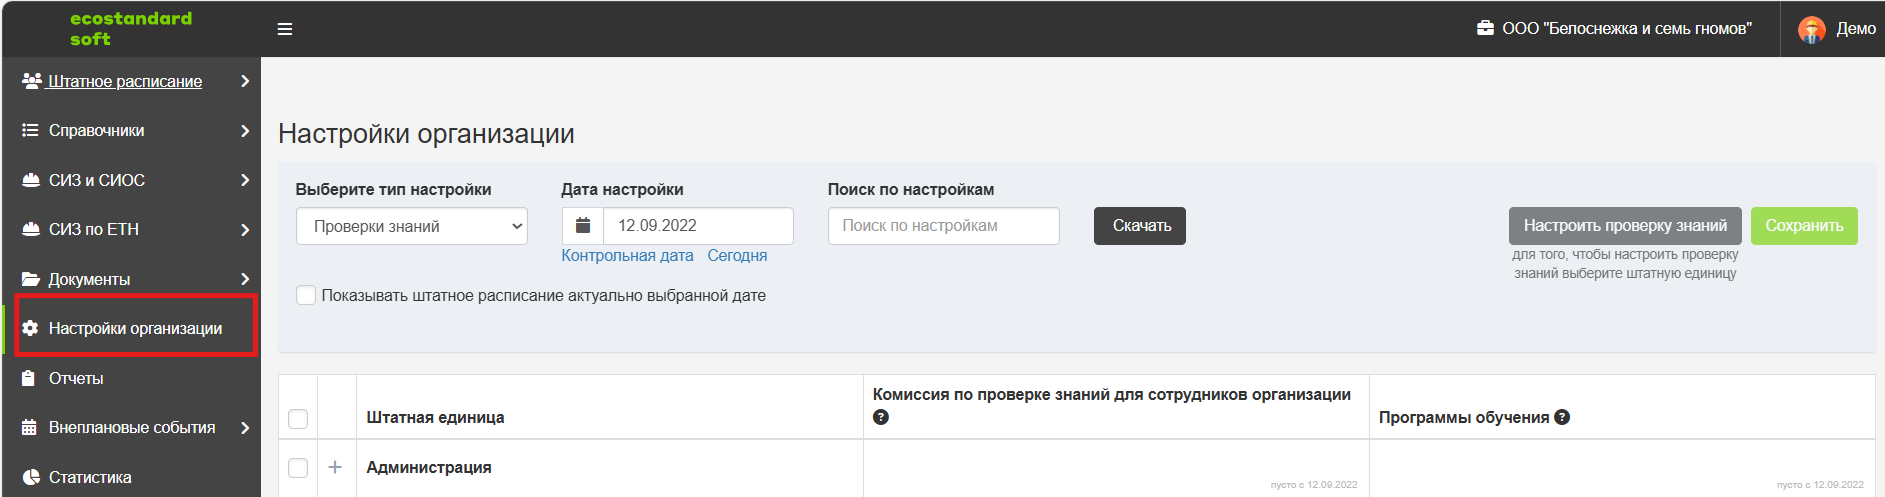Screen dimensions: 1885x497
Task: Click the Сохранить button
Action: click(1804, 226)
